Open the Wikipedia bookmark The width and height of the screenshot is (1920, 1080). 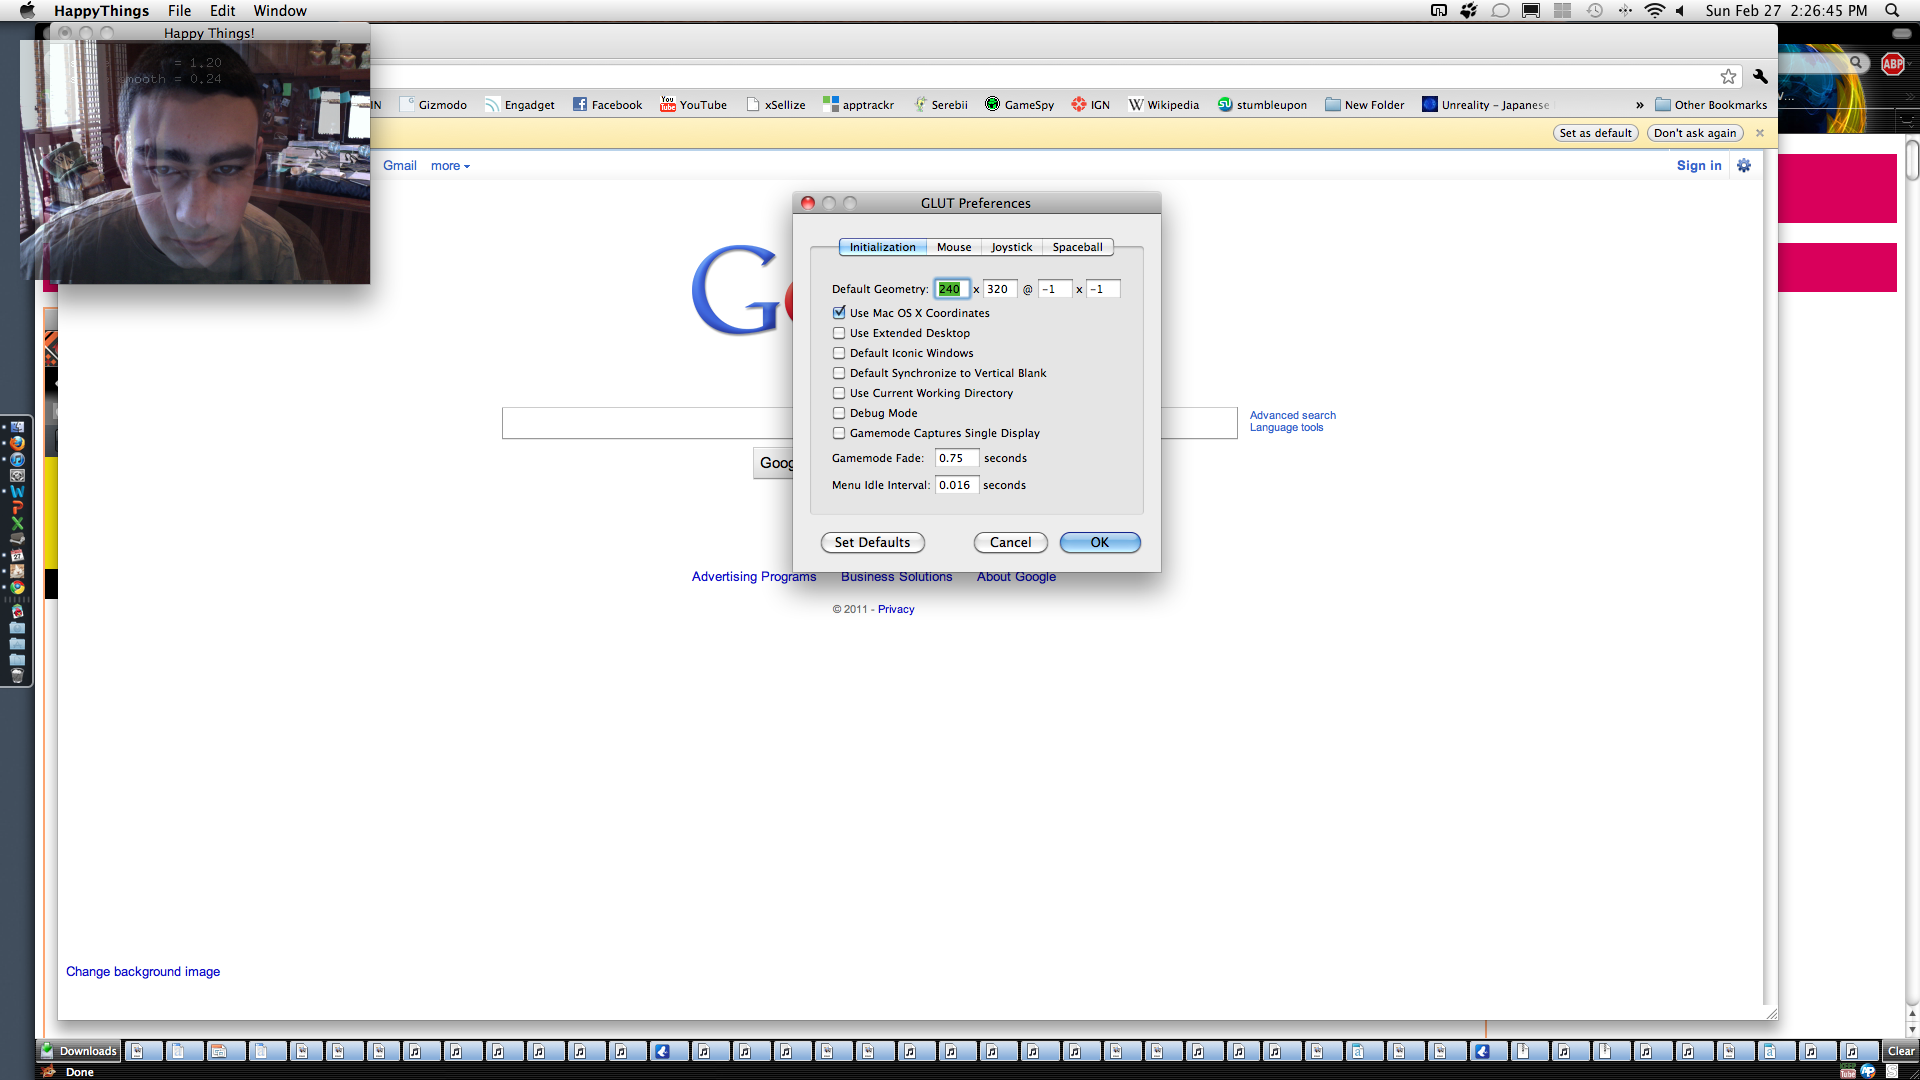coord(1163,105)
